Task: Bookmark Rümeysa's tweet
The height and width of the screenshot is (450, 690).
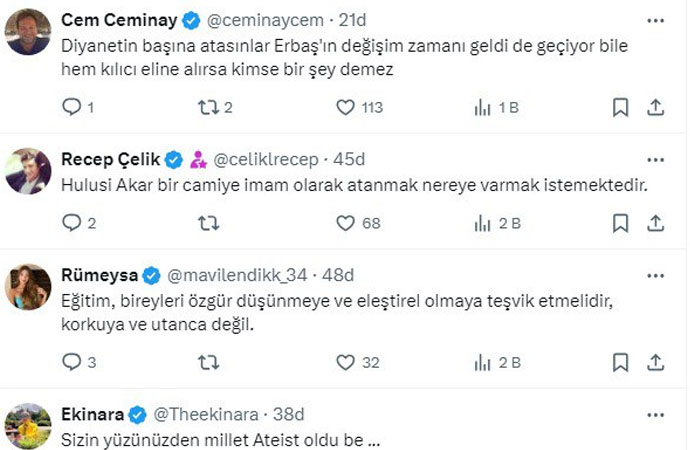Action: point(620,361)
